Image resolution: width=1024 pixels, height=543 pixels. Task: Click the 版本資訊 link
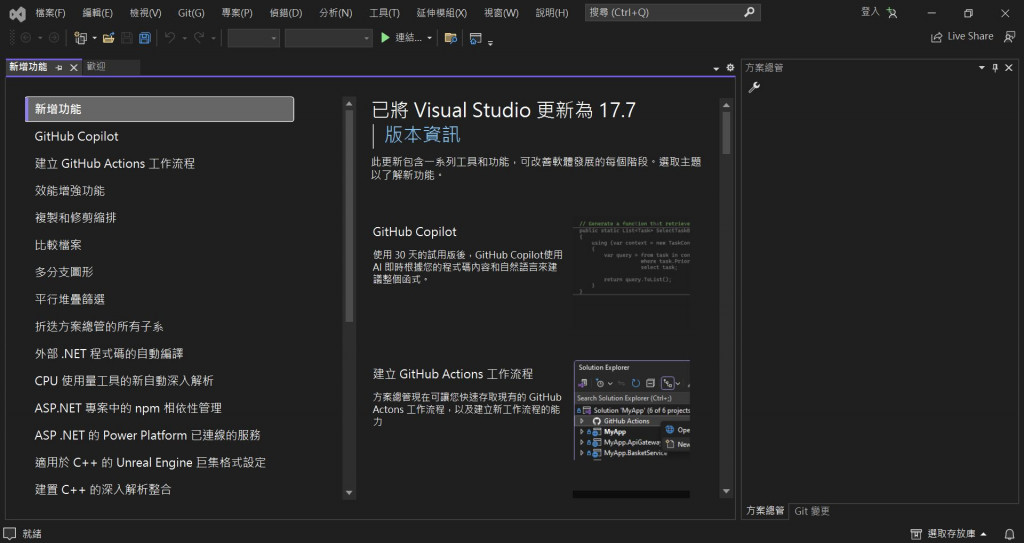pyautogui.click(x=422, y=135)
